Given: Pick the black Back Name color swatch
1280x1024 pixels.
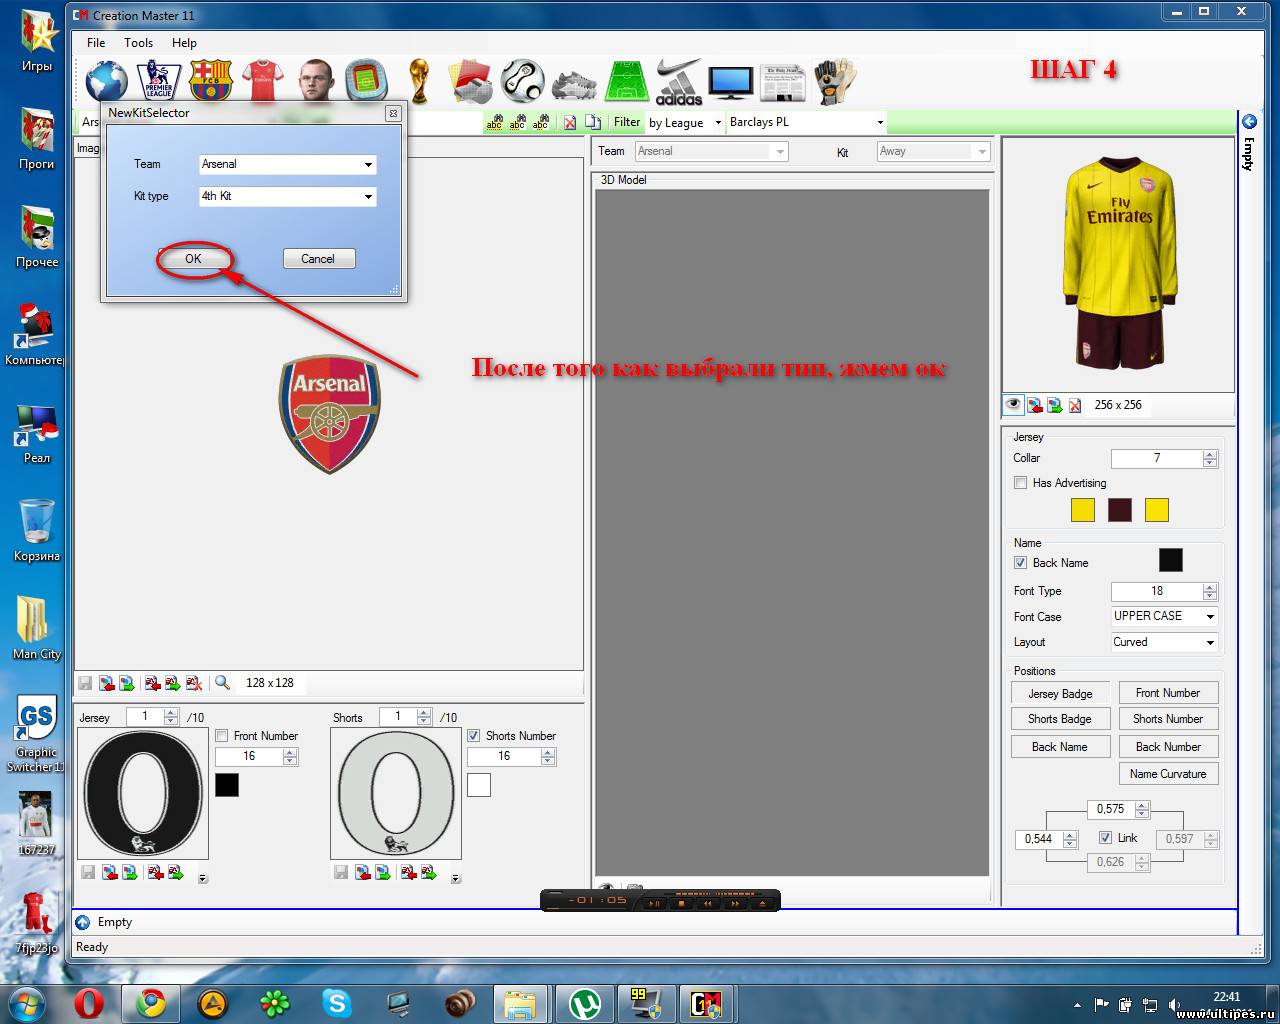Looking at the screenshot, I should (x=1170, y=560).
